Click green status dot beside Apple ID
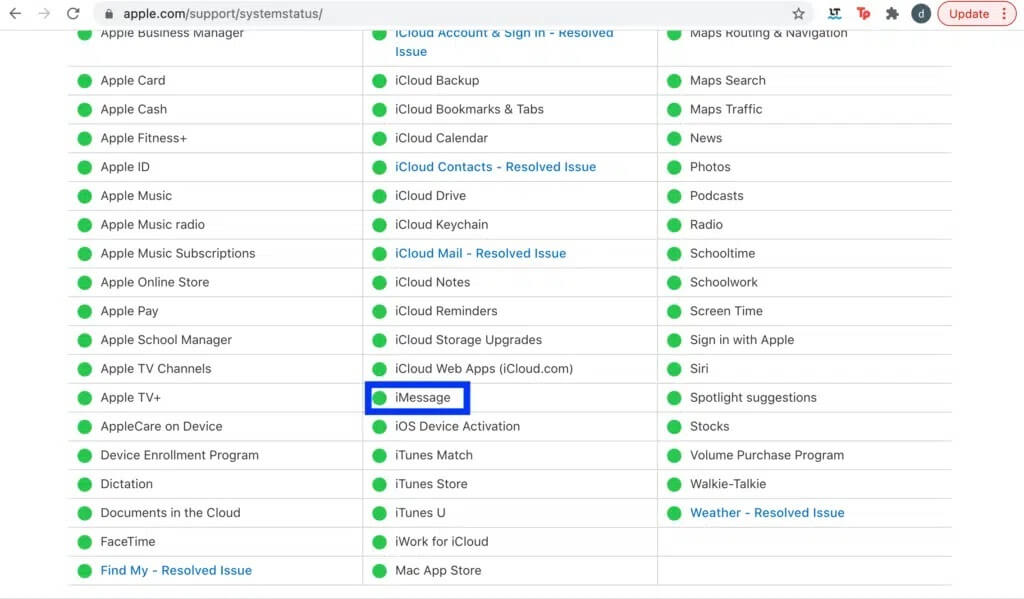1024x599 pixels. (84, 167)
